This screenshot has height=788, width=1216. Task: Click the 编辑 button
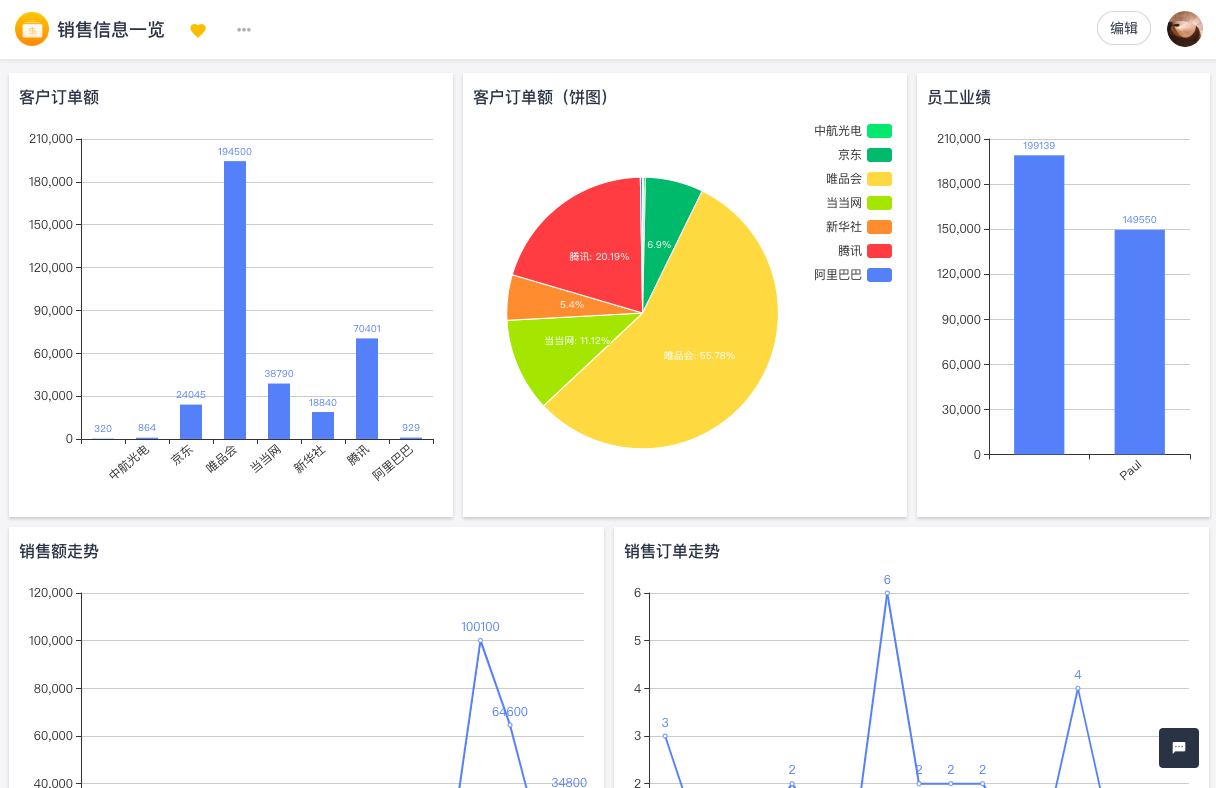pyautogui.click(x=1124, y=28)
